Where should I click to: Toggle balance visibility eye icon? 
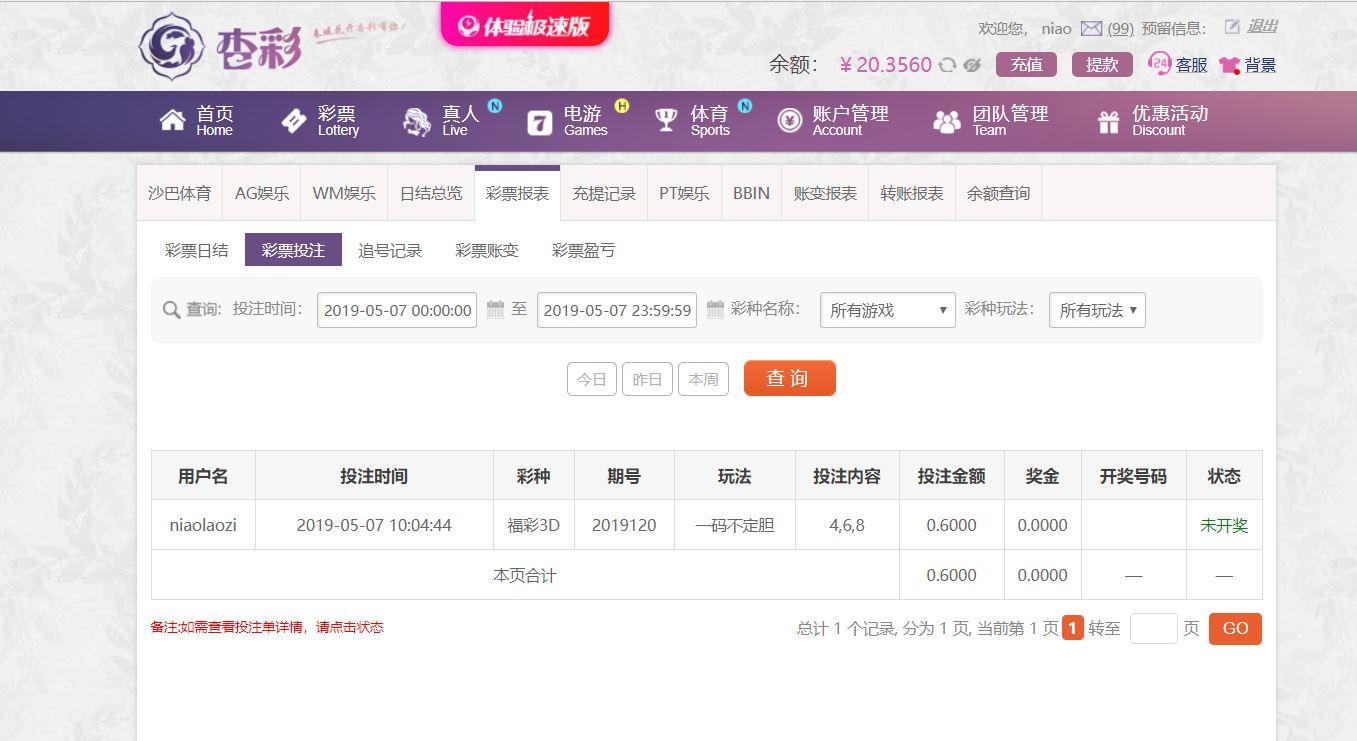972,65
